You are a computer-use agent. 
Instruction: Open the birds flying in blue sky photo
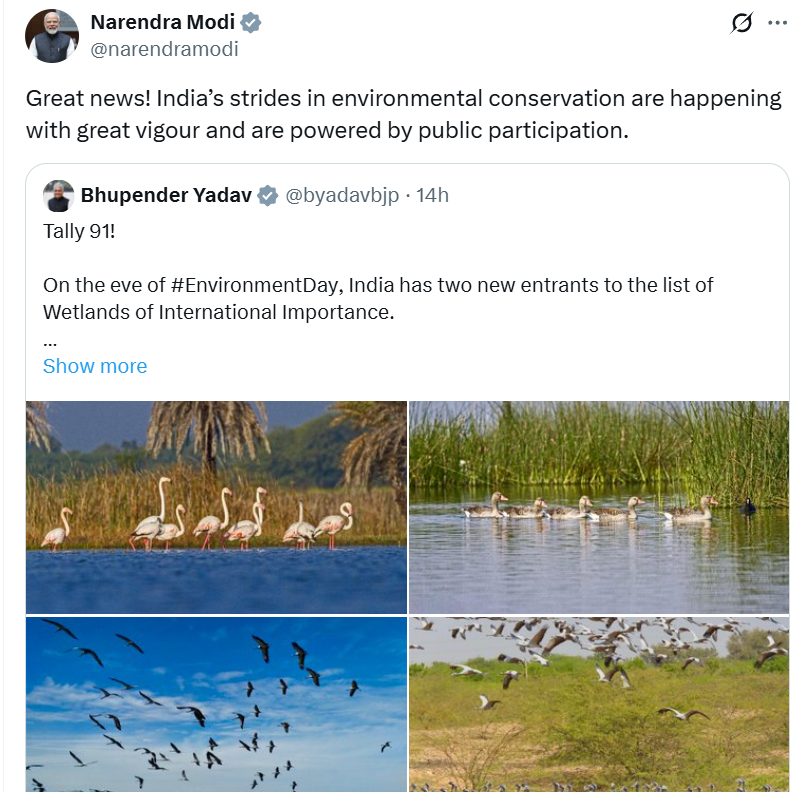(x=216, y=704)
